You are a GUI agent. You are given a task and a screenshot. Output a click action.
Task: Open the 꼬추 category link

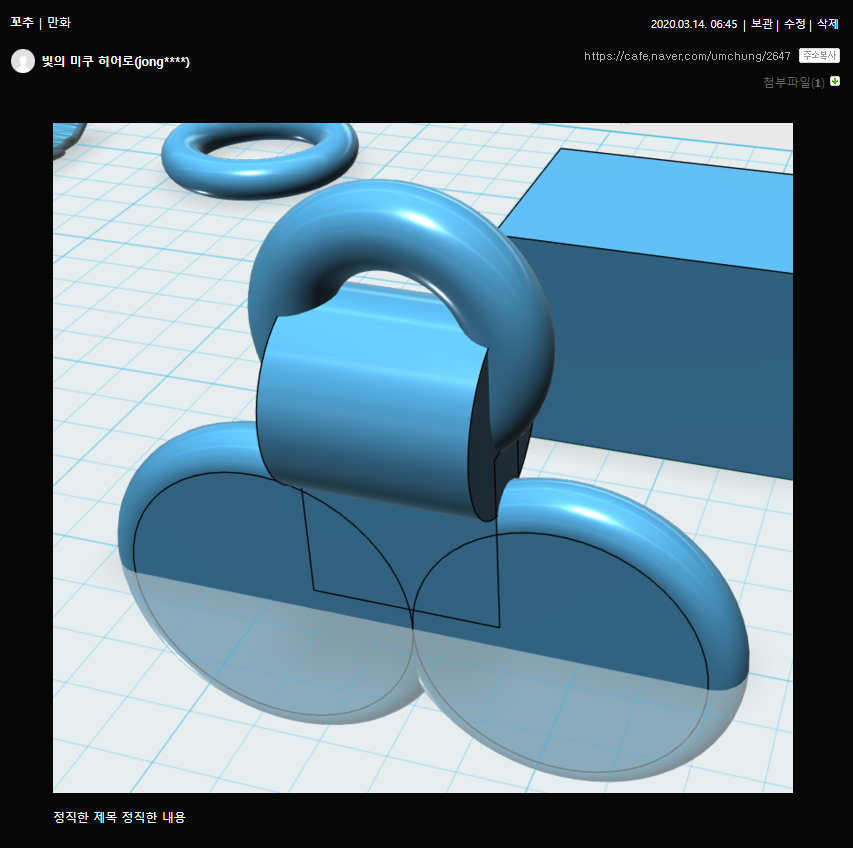tap(22, 22)
